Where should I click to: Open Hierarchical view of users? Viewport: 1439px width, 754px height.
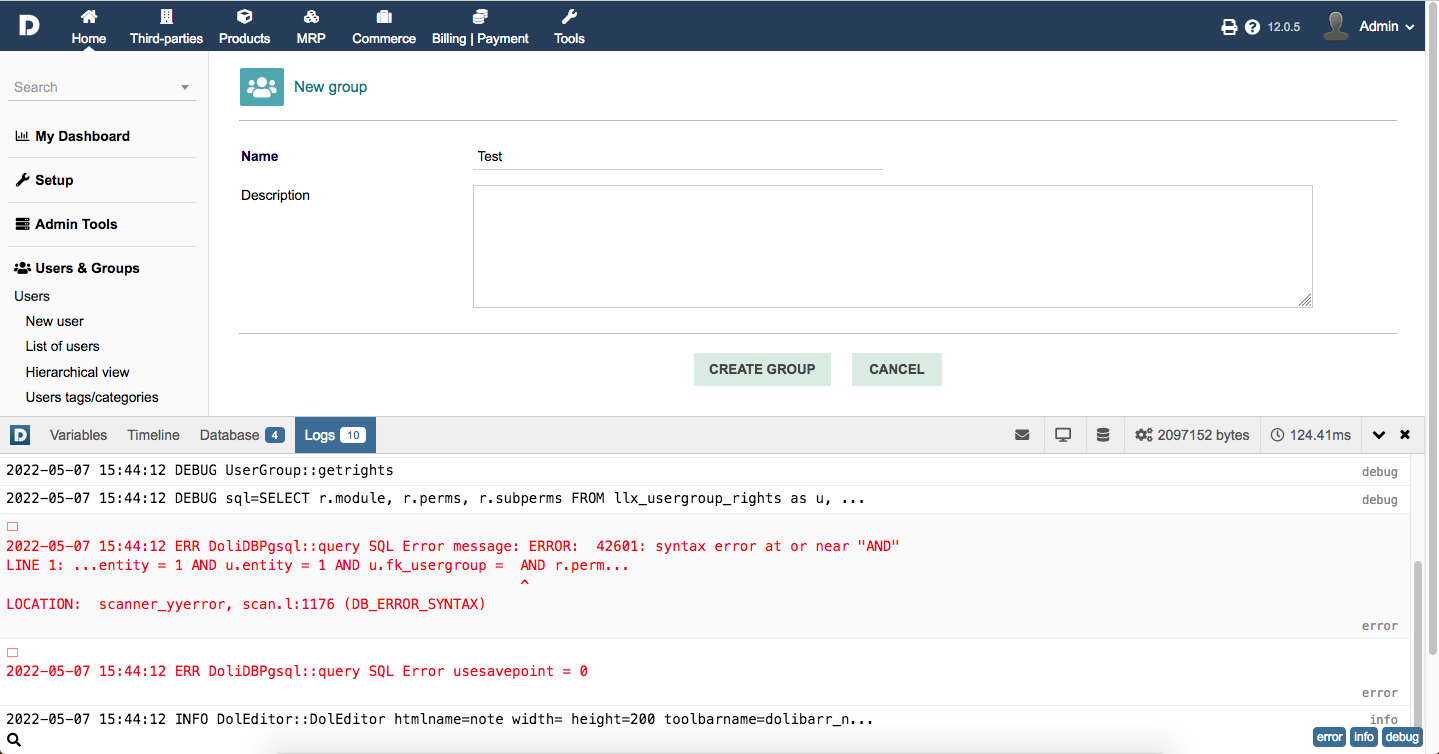point(78,372)
